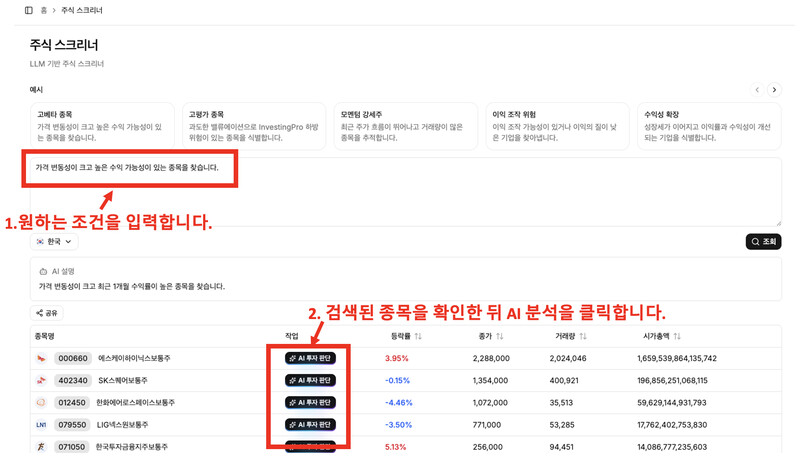Click the SK스퀘어 logo icon
Image resolution: width=800 pixels, height=456 pixels.
tap(41, 381)
